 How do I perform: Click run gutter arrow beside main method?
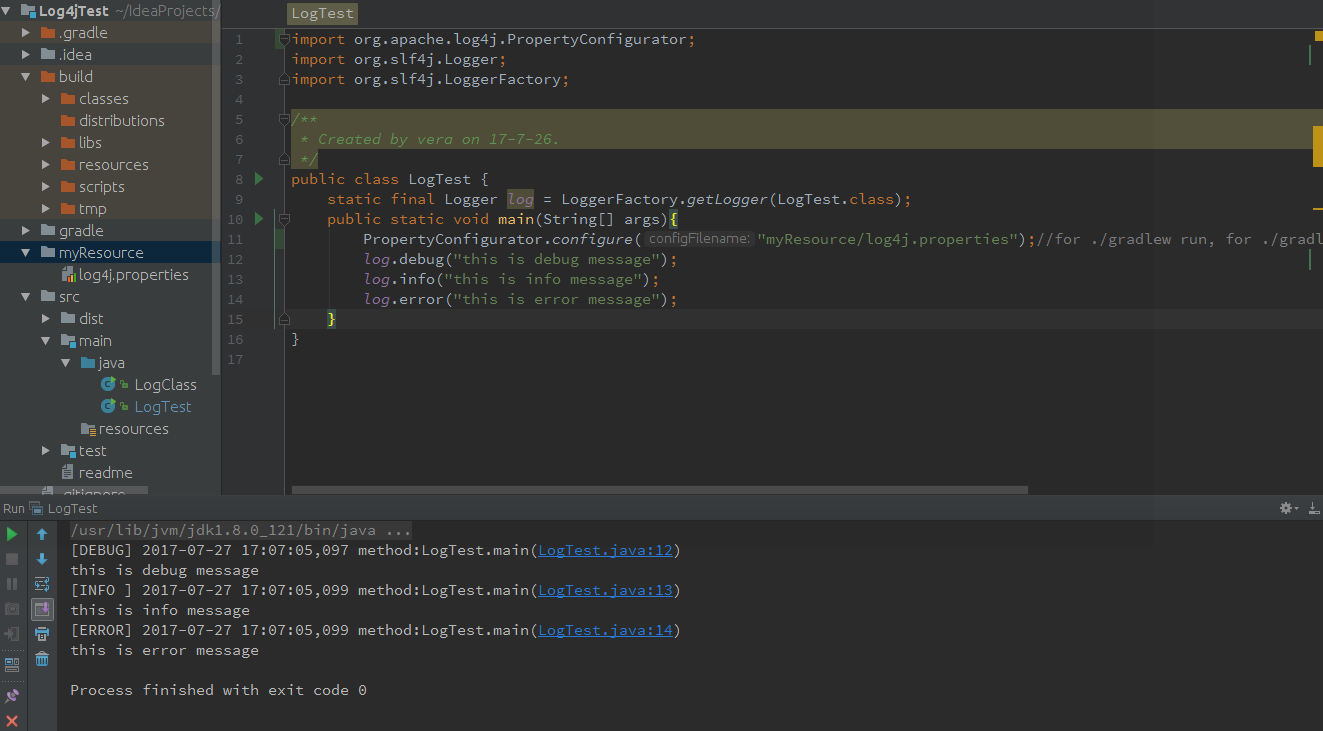(x=259, y=219)
